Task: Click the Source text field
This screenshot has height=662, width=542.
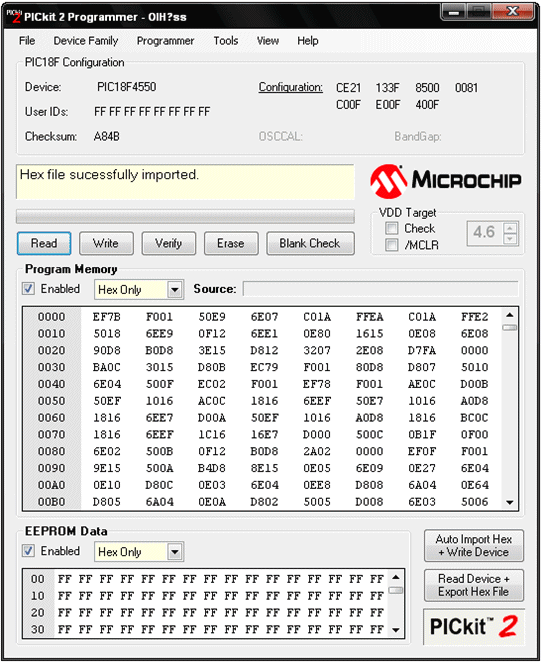Action: (380, 289)
